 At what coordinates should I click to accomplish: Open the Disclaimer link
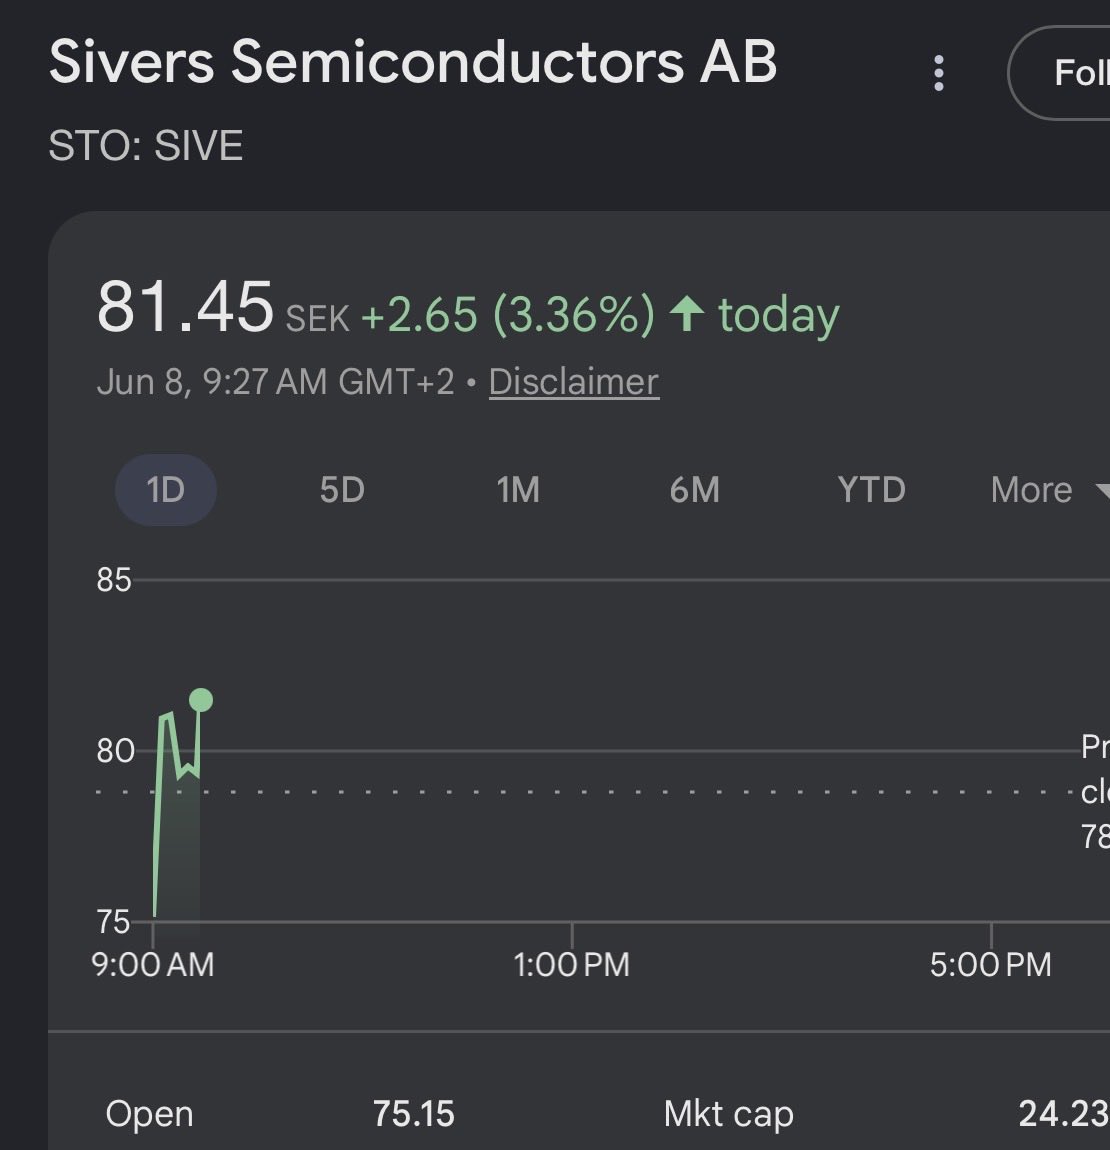pos(574,382)
